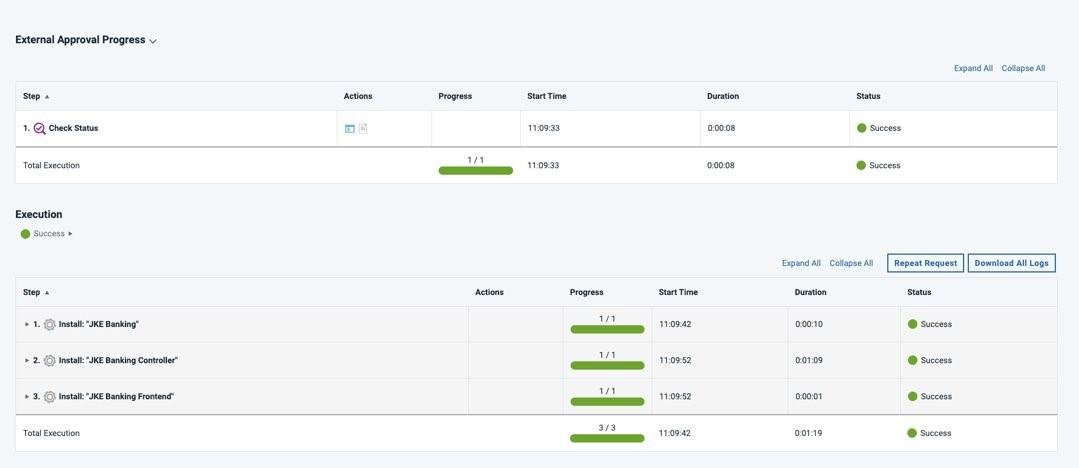The height and width of the screenshot is (468, 1079).
Task: Click the 3 / 3 total progress bar
Action: click(x=607, y=438)
